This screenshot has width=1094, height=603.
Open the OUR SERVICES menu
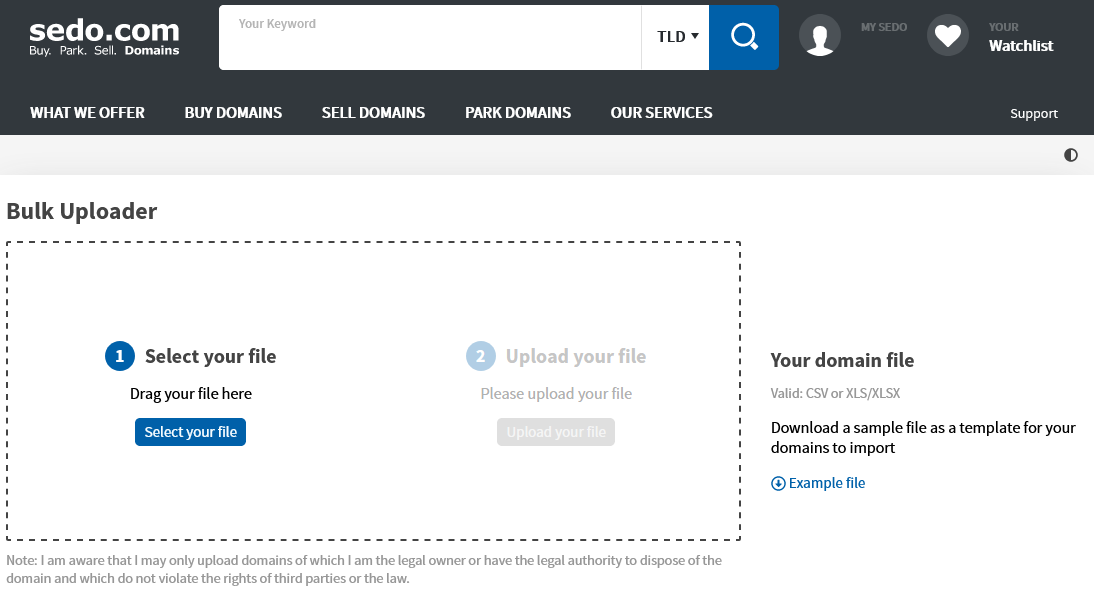coord(661,113)
